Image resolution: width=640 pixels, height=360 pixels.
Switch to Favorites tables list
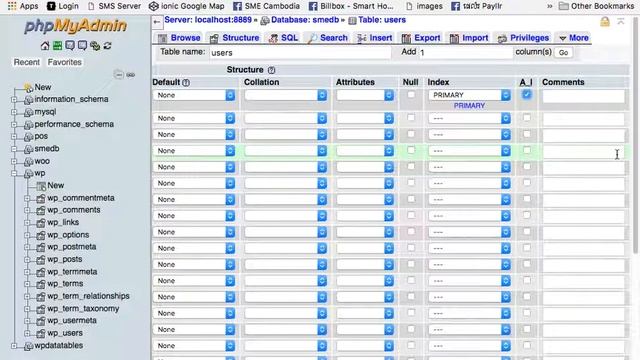click(x=64, y=62)
